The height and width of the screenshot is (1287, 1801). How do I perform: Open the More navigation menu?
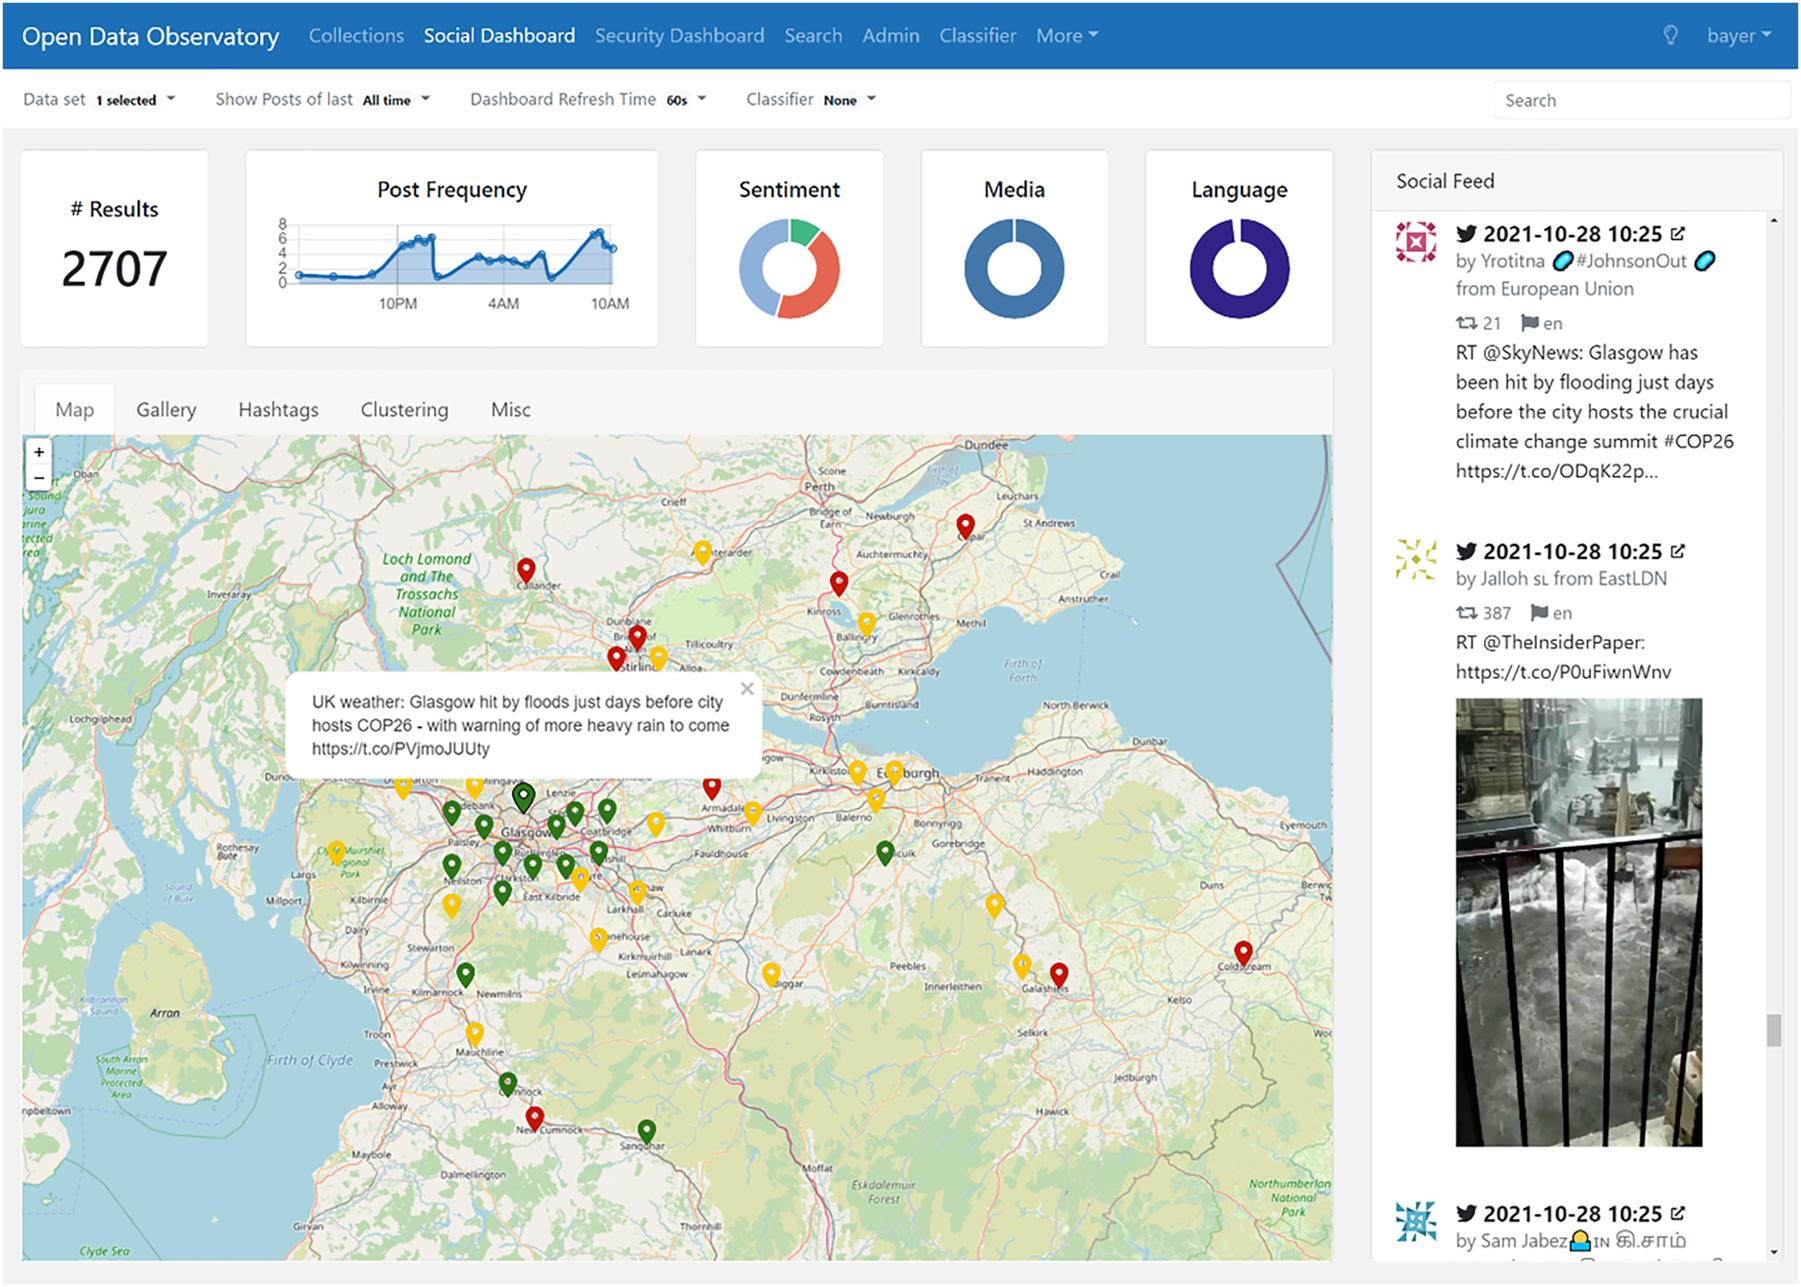coord(1065,35)
